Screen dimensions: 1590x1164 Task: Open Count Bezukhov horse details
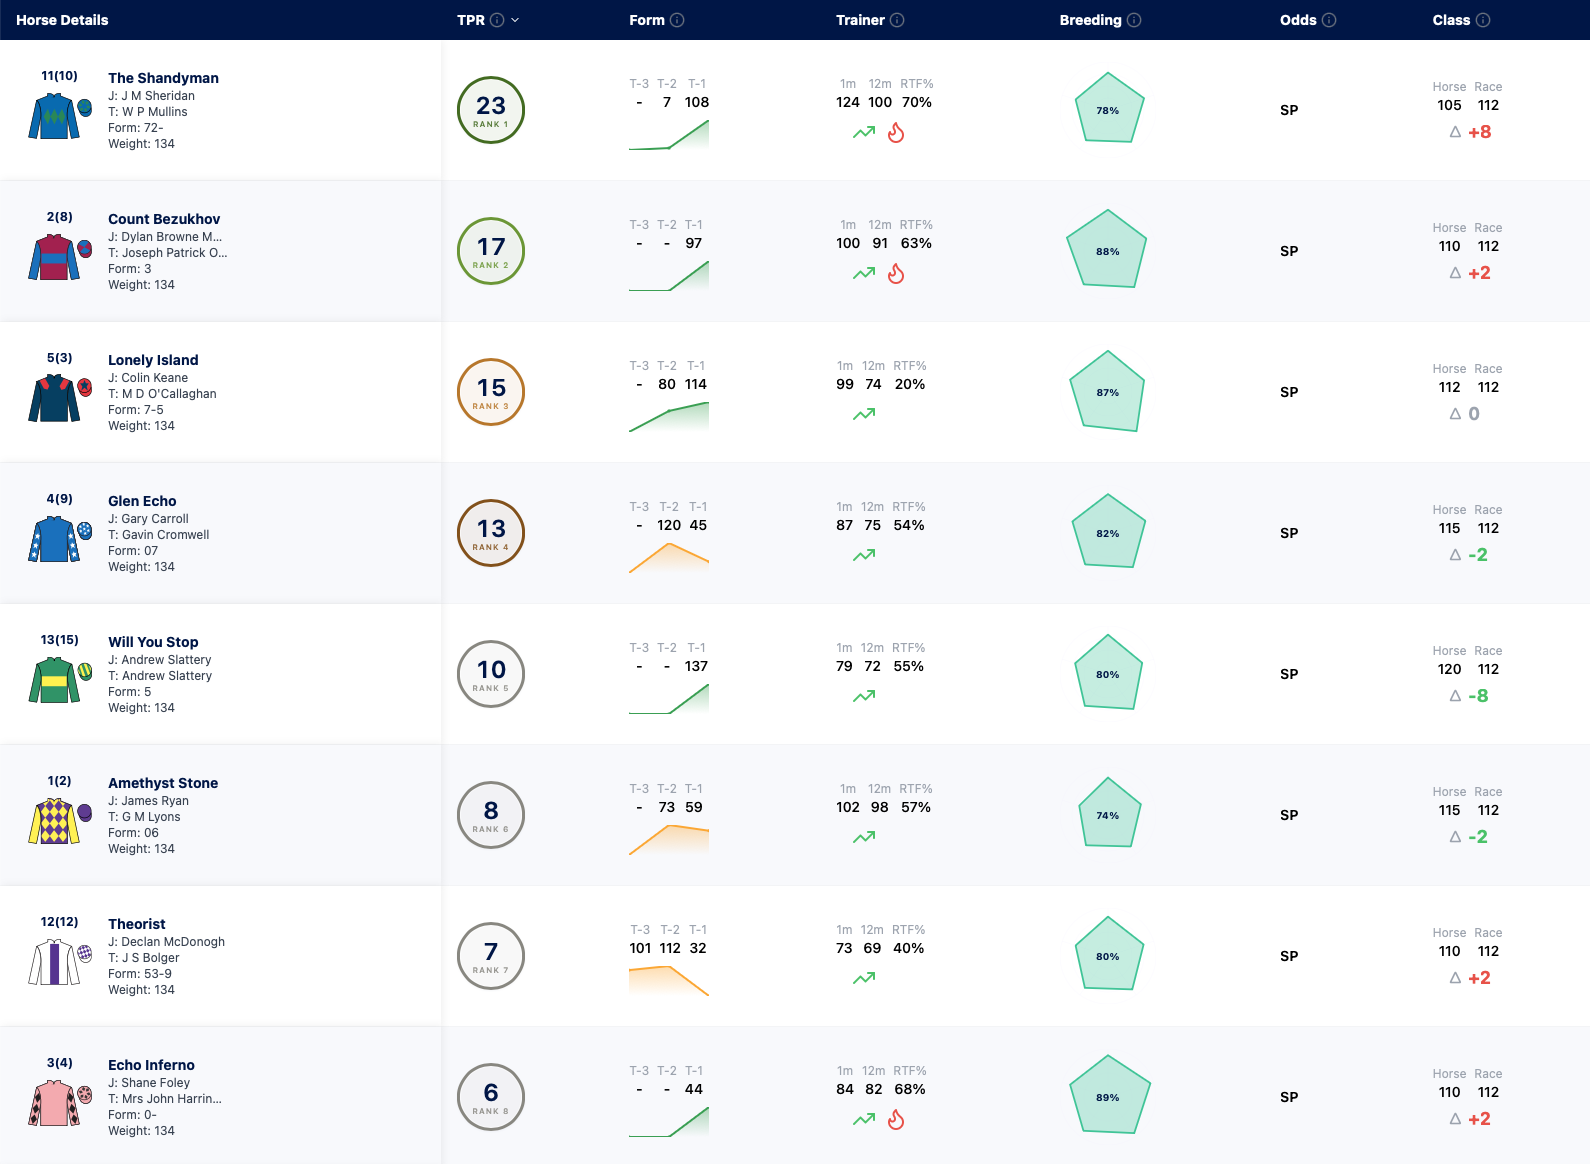click(164, 219)
